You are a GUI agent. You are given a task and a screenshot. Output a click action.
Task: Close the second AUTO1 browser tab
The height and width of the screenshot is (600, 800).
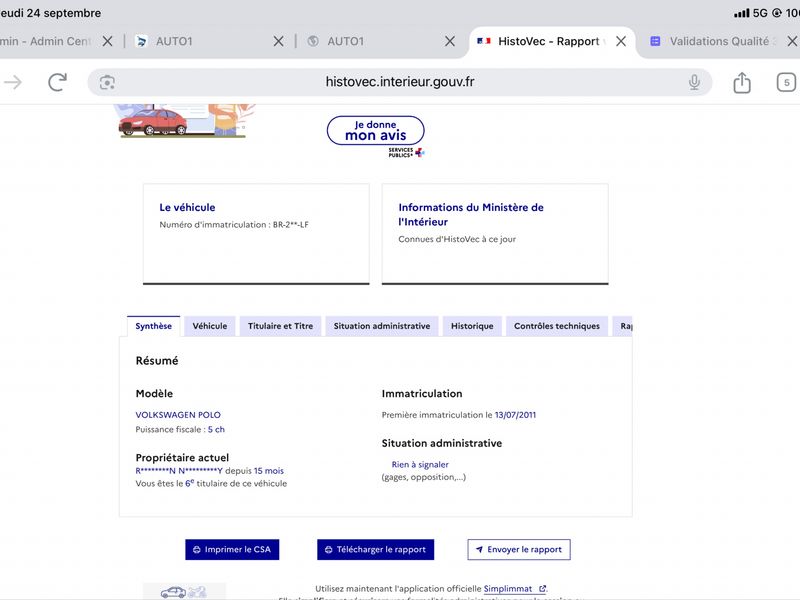(449, 41)
